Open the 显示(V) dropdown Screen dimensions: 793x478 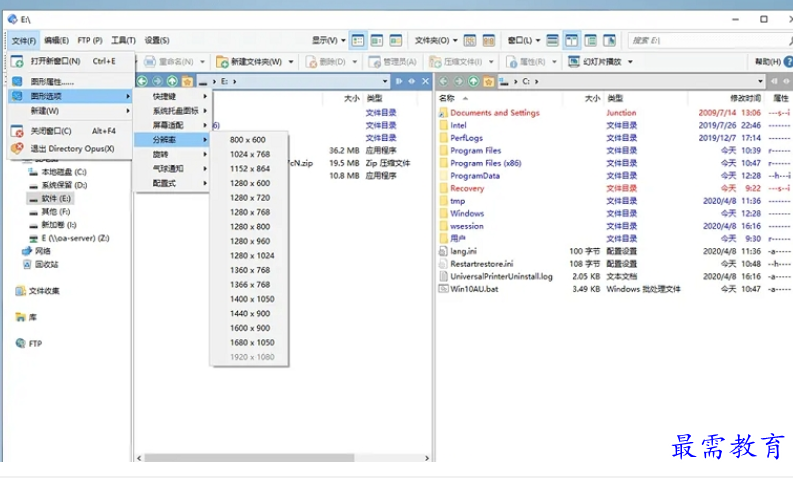328,40
